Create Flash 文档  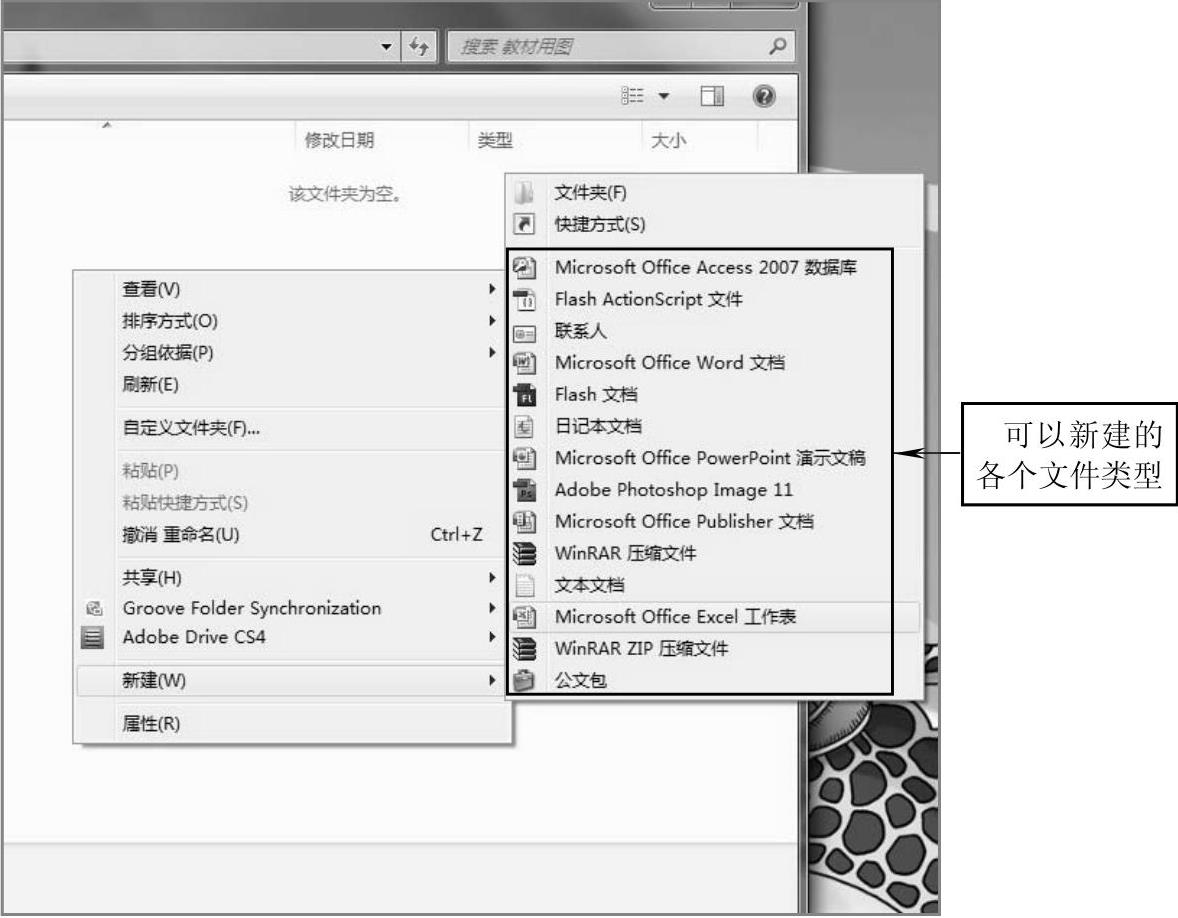(714, 394)
